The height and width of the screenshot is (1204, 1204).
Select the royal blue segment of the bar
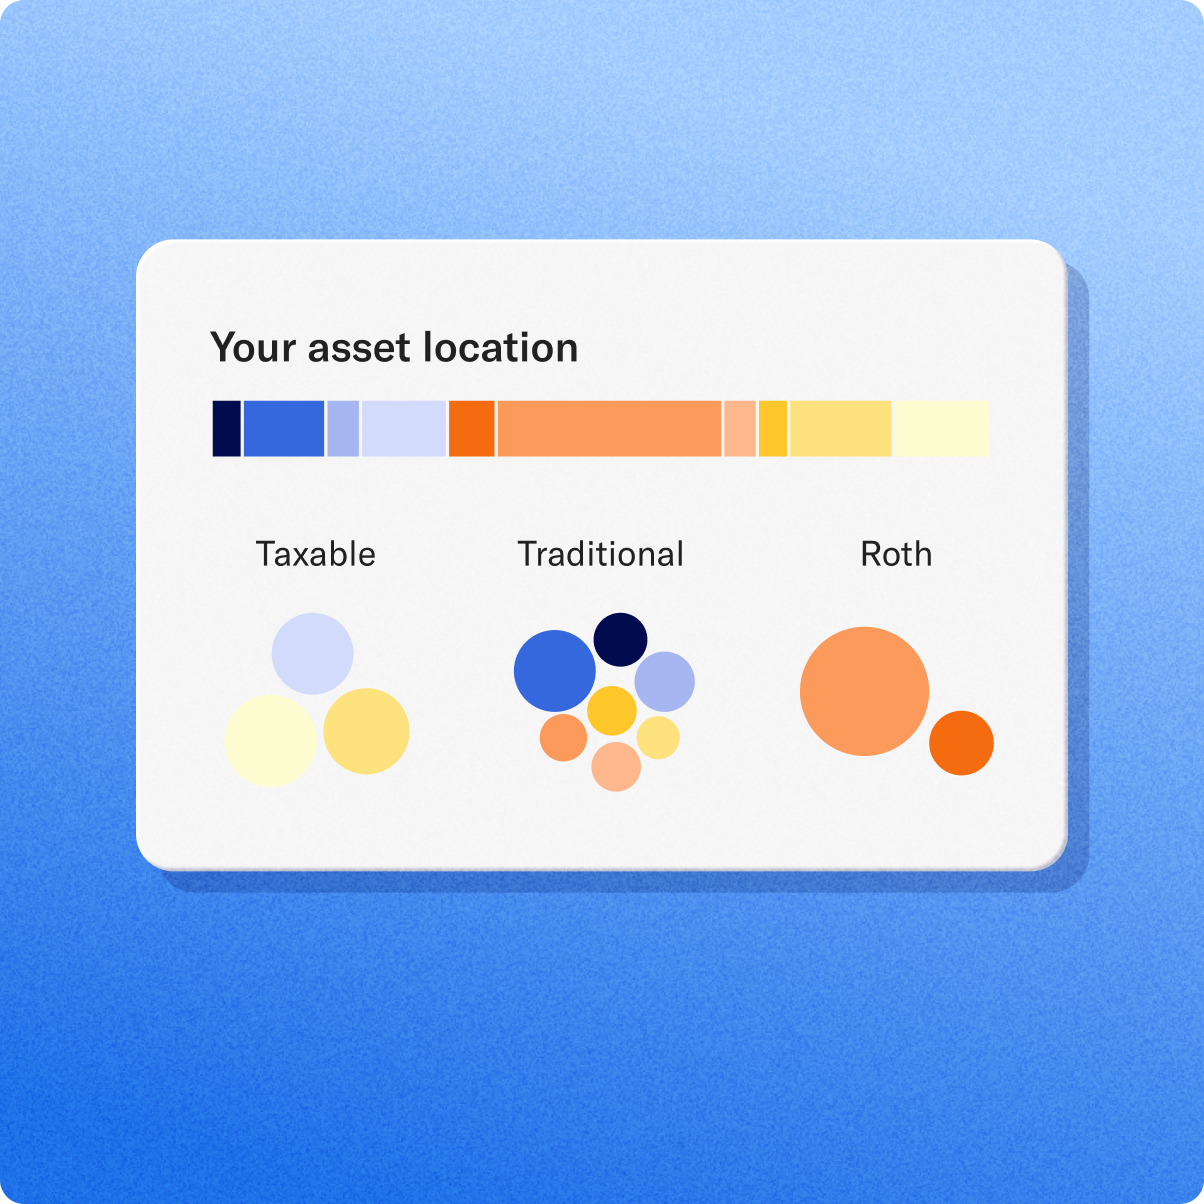(x=284, y=429)
